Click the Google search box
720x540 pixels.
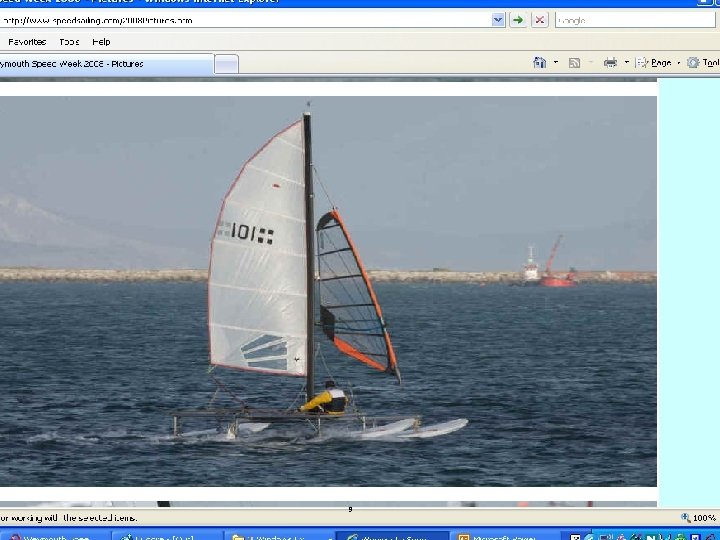635,20
